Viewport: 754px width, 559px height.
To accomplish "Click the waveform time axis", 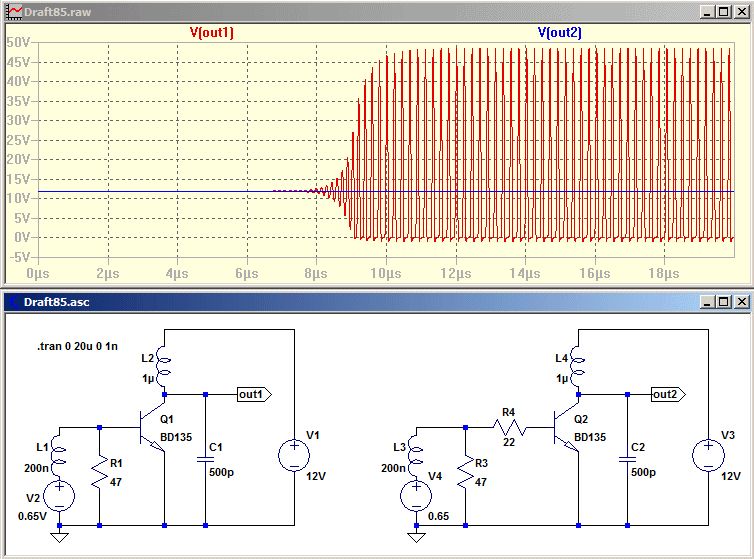I will pyautogui.click(x=385, y=272).
